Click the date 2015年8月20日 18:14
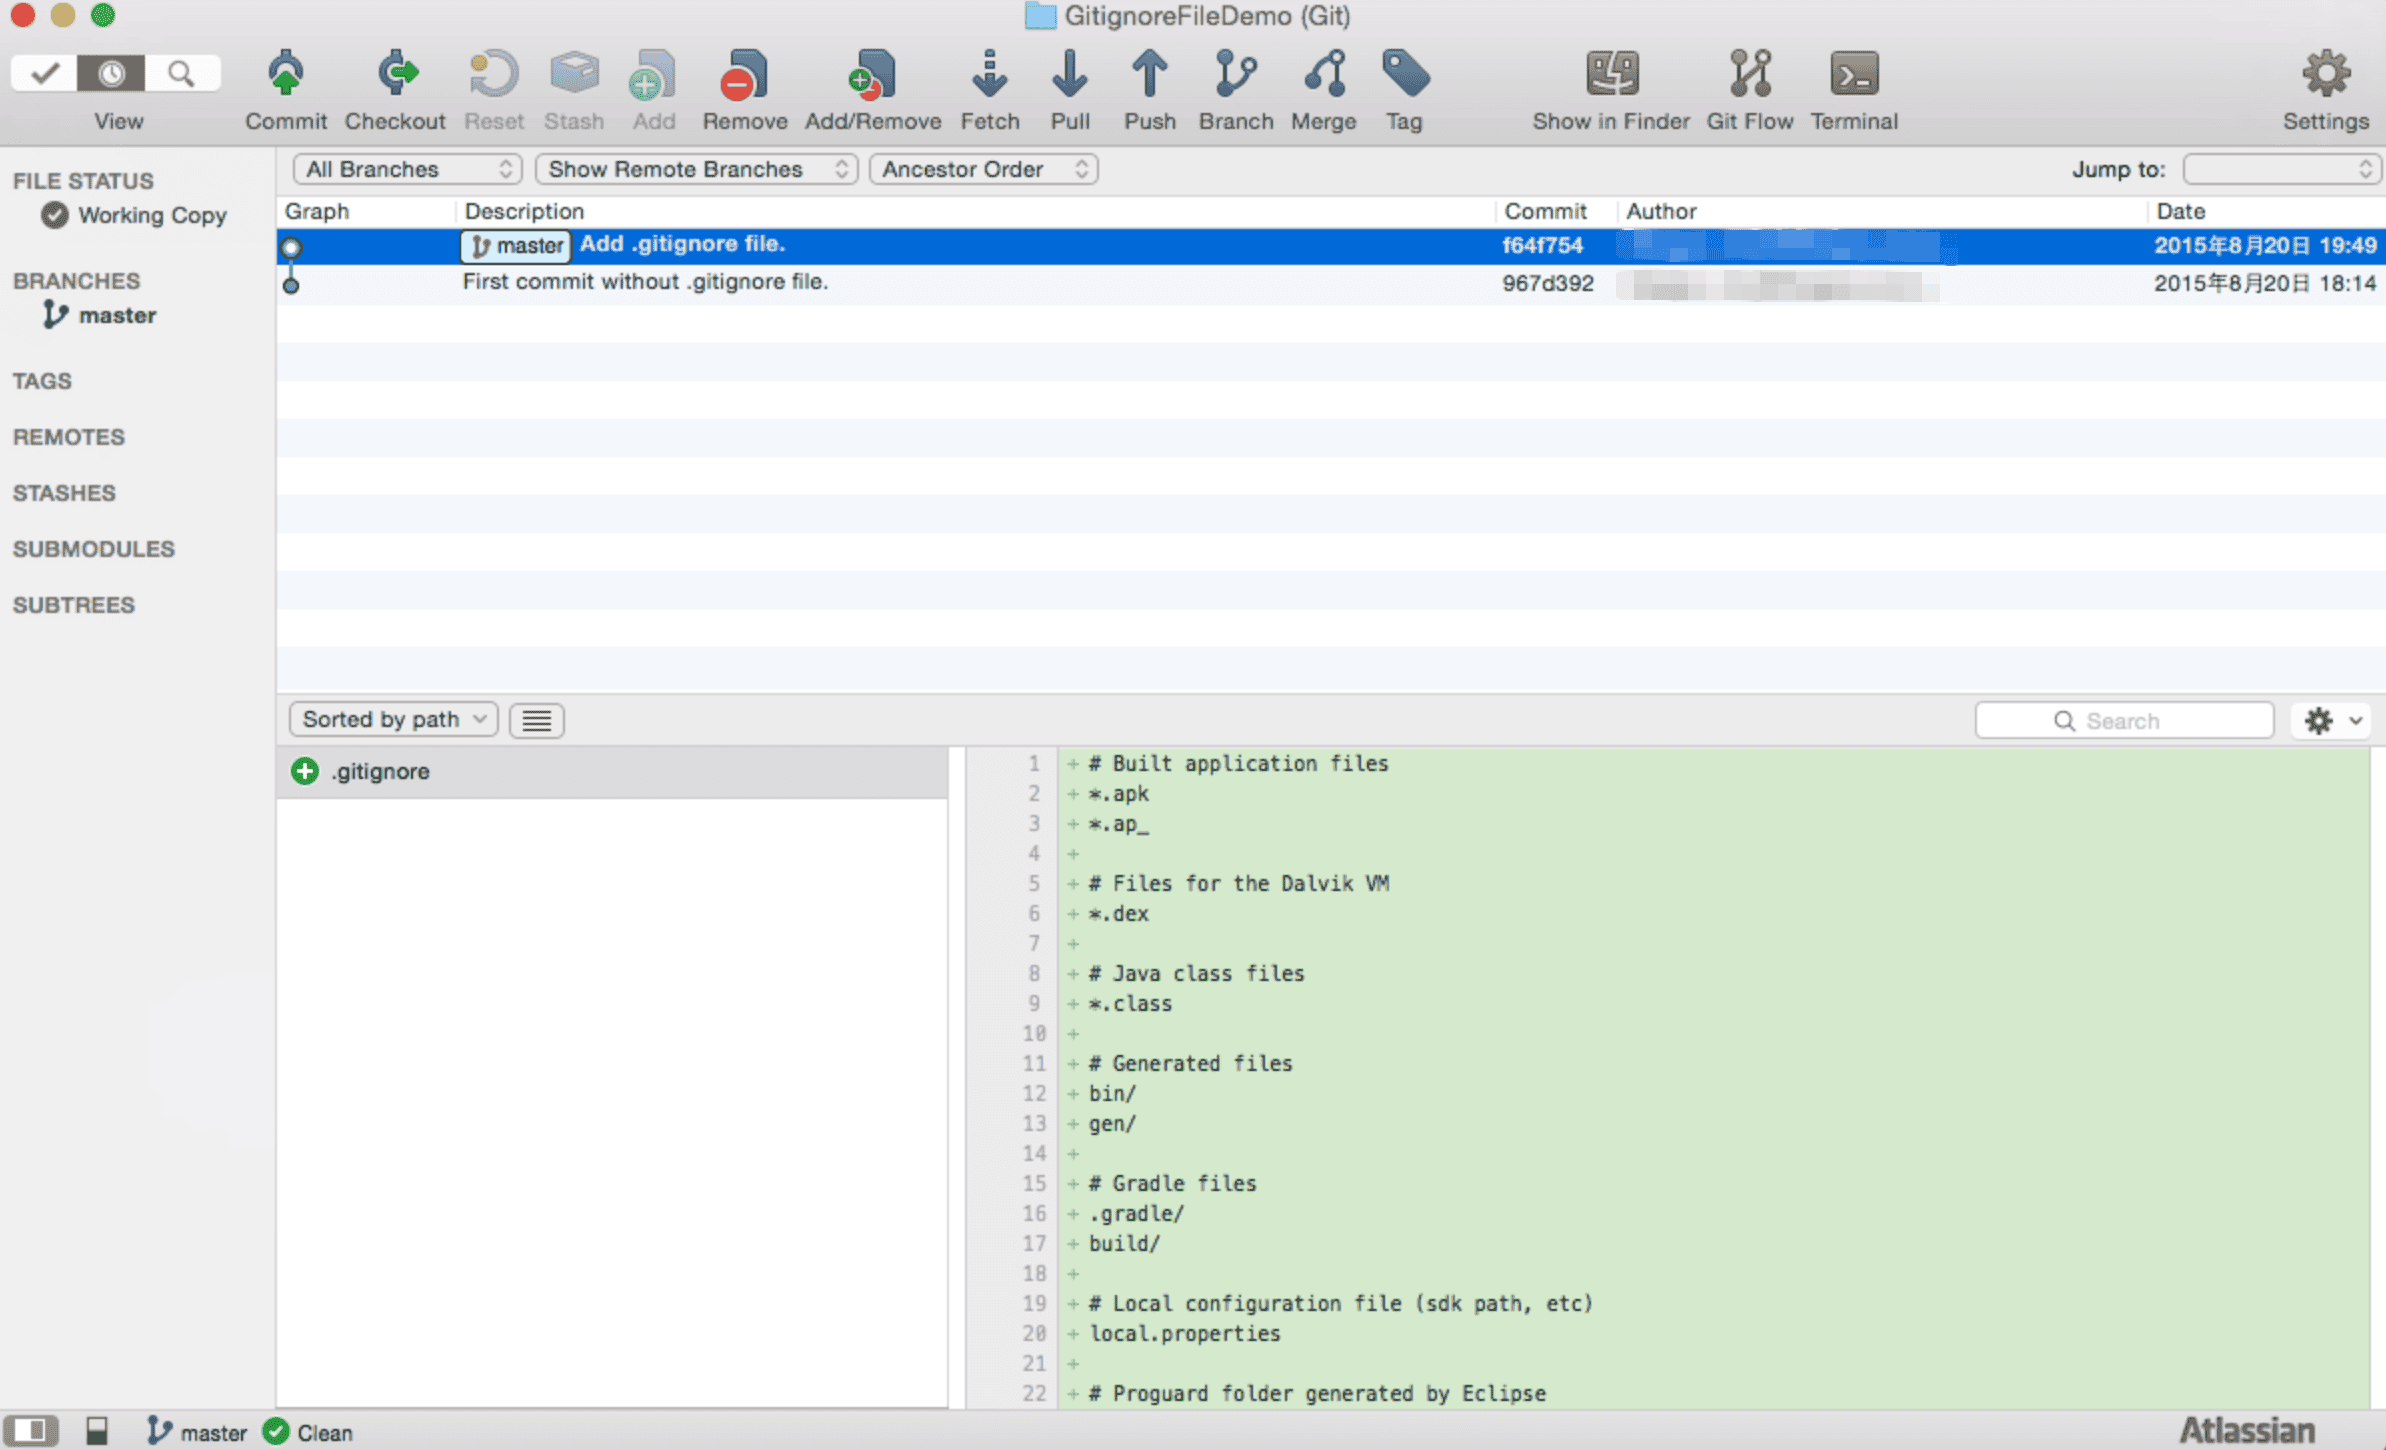Viewport: 2386px width, 1450px height. (2265, 284)
